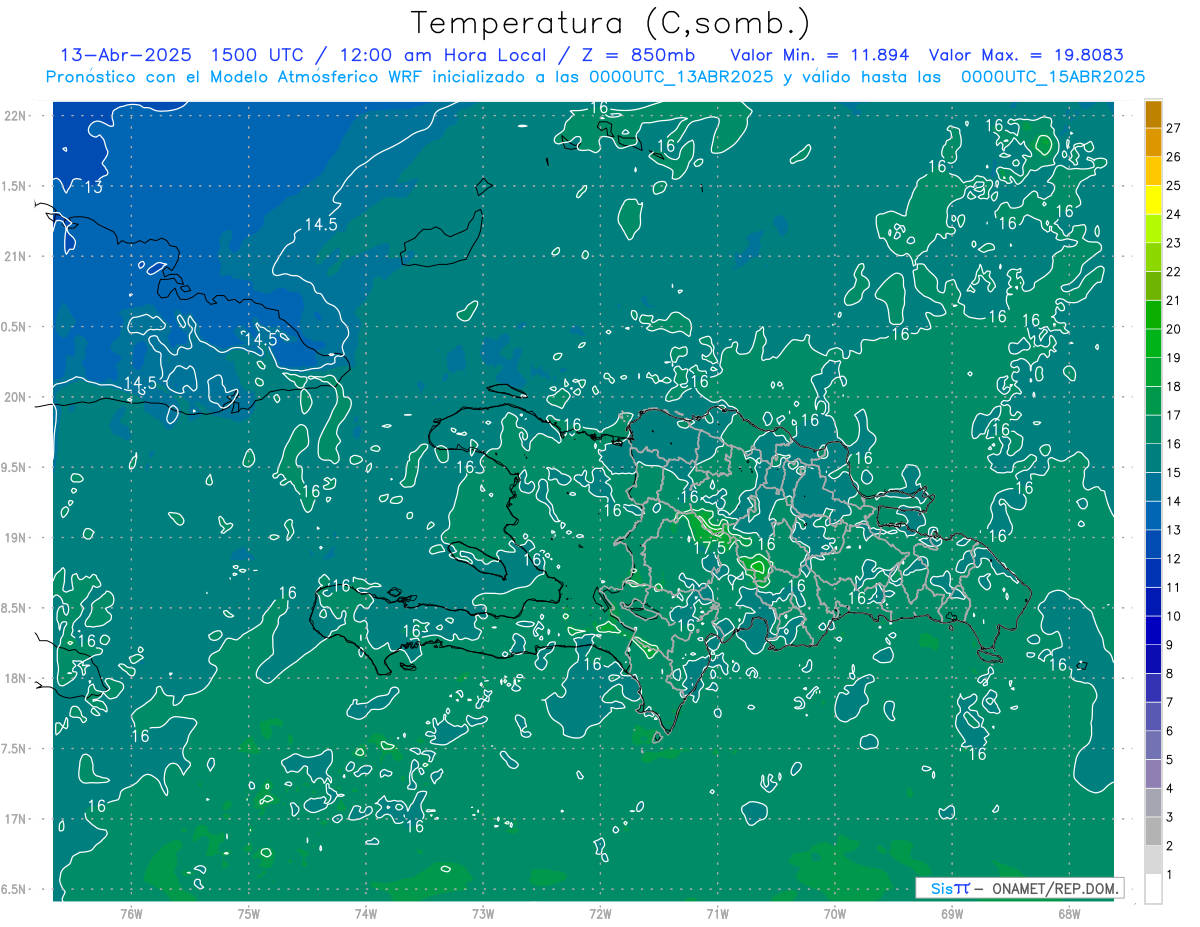The image size is (1200, 927).
Task: Click the "73W" longitude axis label
Action: [483, 913]
